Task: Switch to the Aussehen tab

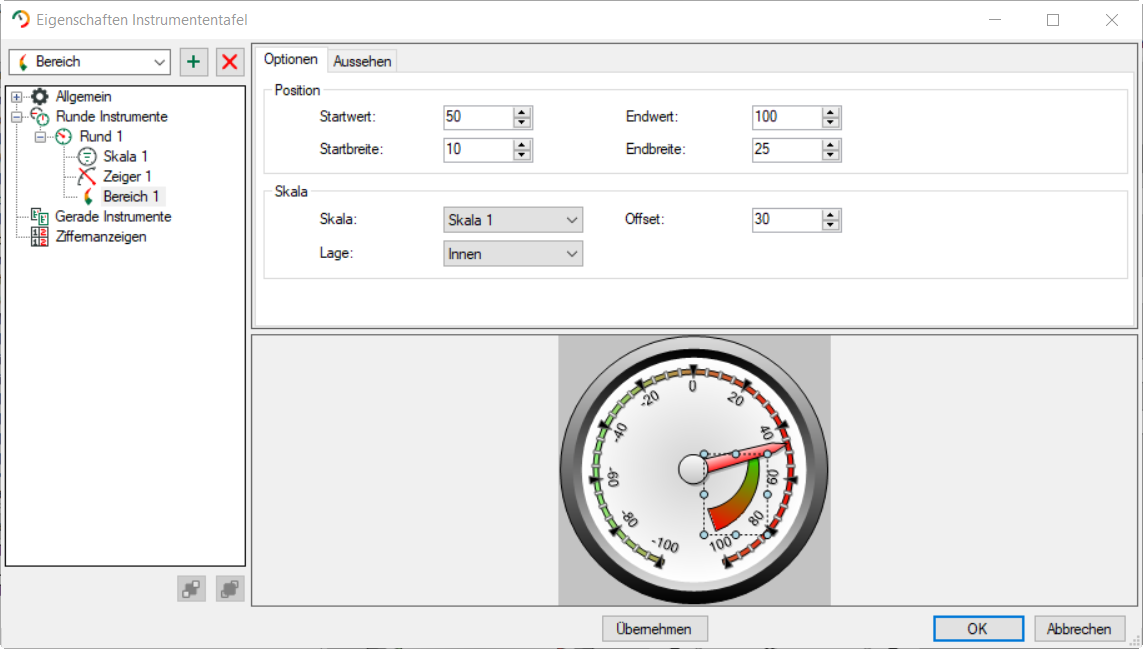Action: coord(362,62)
